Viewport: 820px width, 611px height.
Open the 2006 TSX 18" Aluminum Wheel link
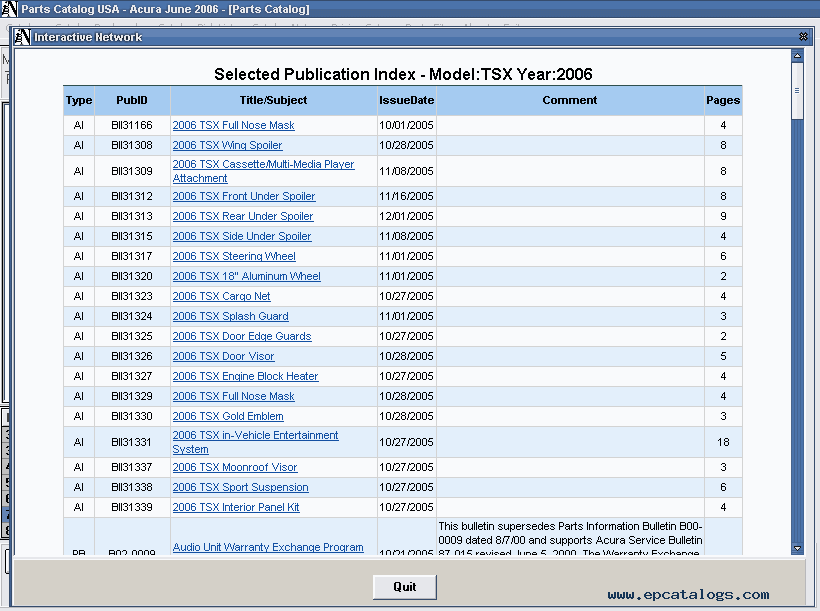click(246, 276)
